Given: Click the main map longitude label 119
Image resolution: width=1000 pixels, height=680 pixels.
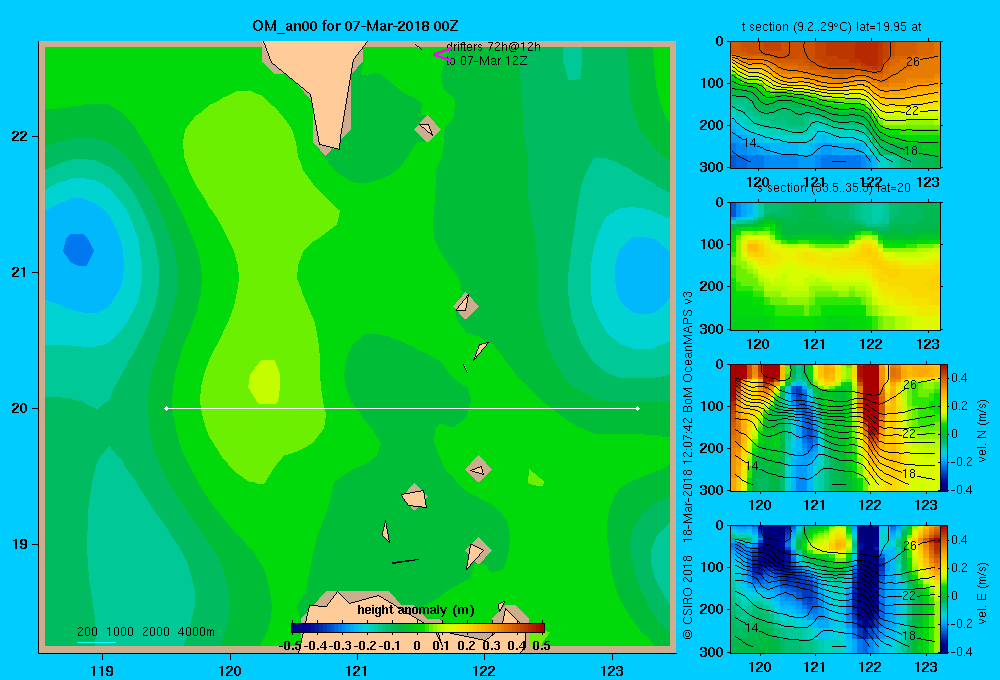Looking at the screenshot, I should click(x=102, y=670).
